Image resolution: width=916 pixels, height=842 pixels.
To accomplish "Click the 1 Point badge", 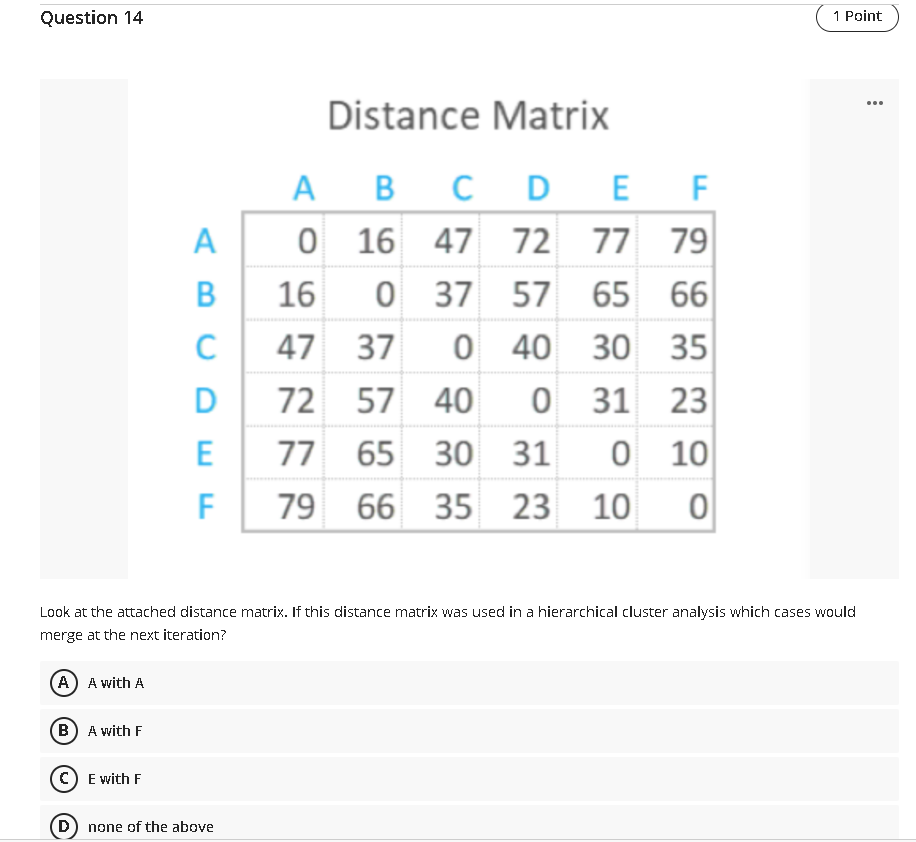I will pyautogui.click(x=856, y=17).
